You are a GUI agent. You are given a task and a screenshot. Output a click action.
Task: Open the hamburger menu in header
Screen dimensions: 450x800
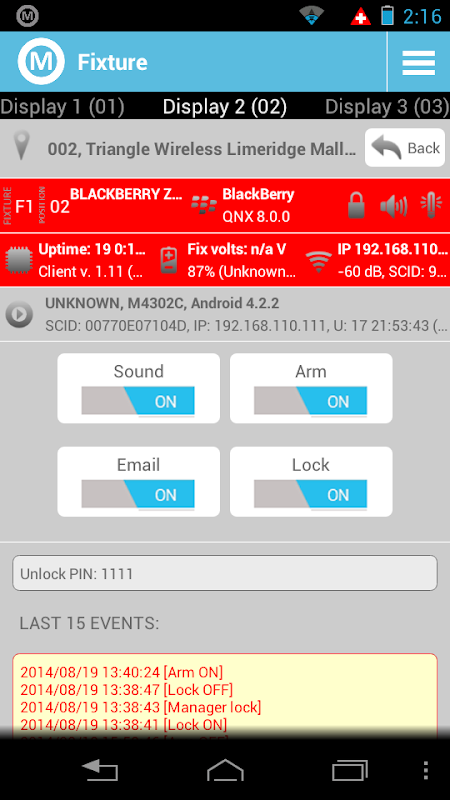418,62
